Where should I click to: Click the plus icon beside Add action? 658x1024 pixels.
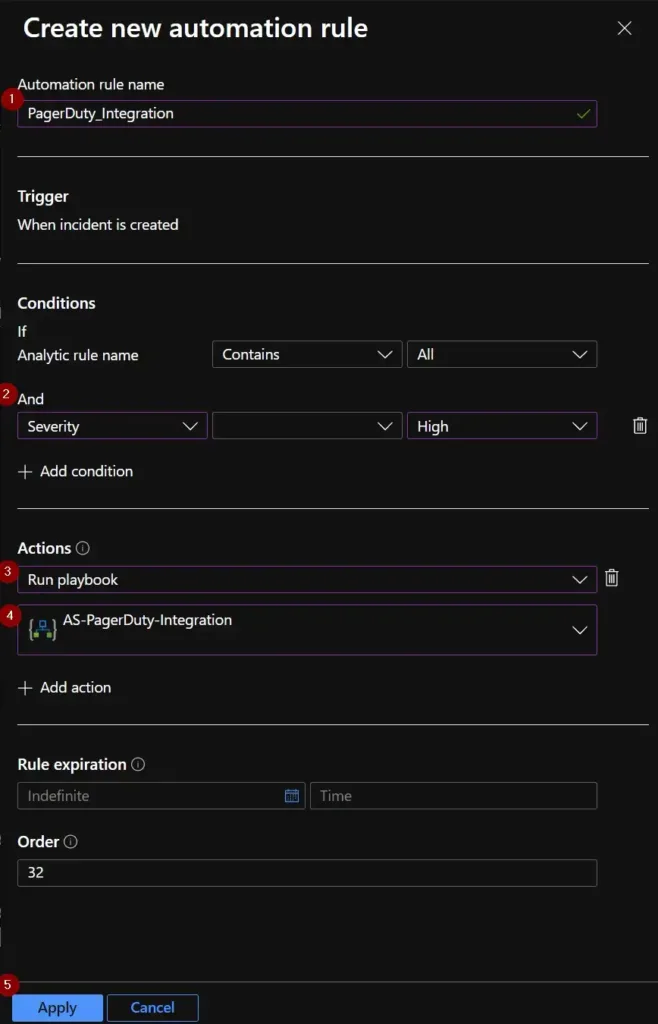click(23, 687)
